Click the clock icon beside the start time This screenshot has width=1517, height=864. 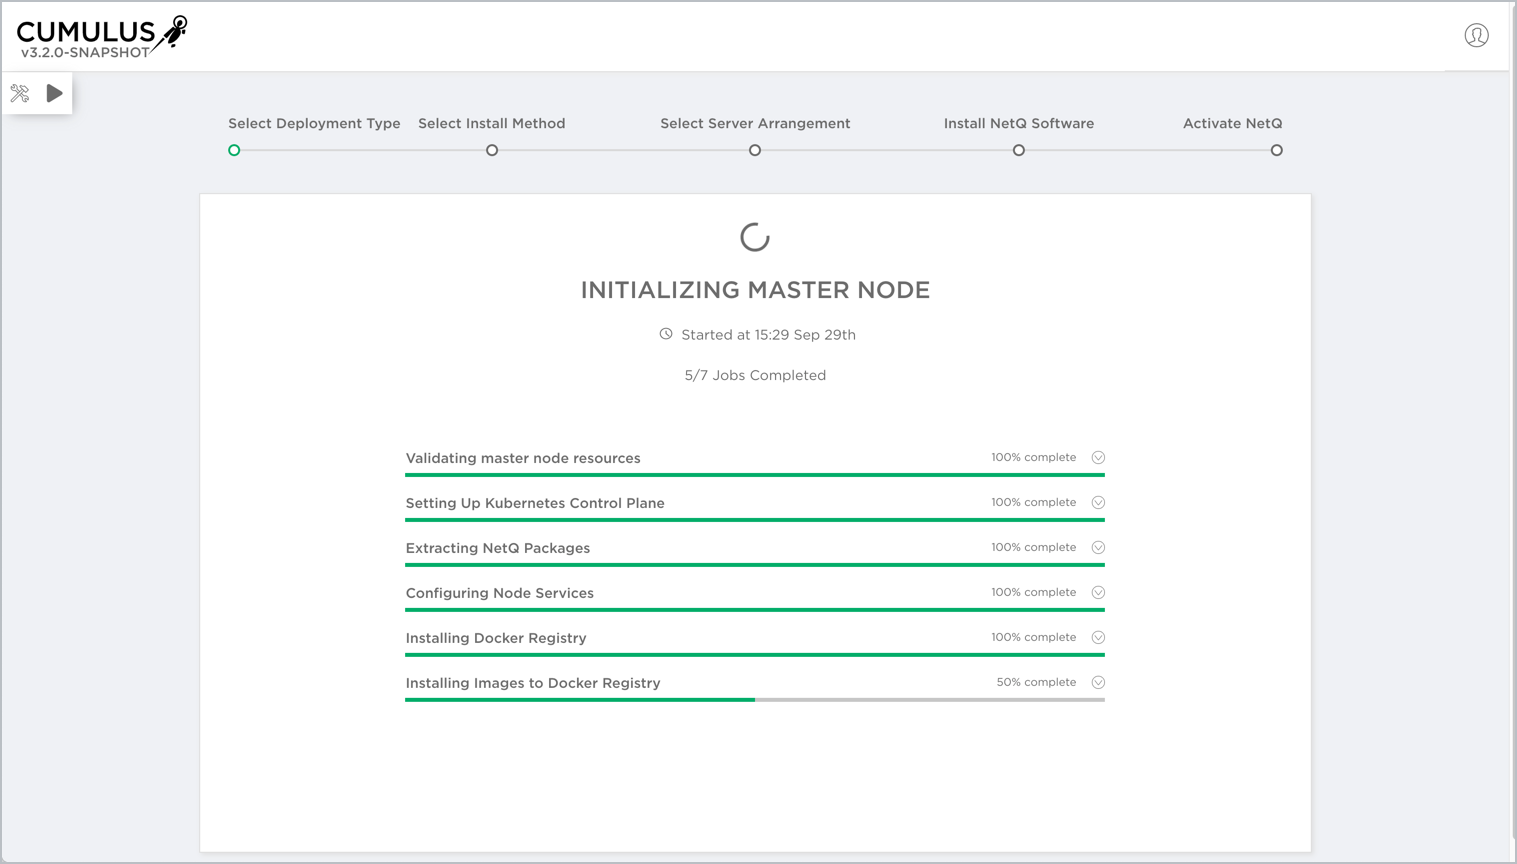pos(665,334)
